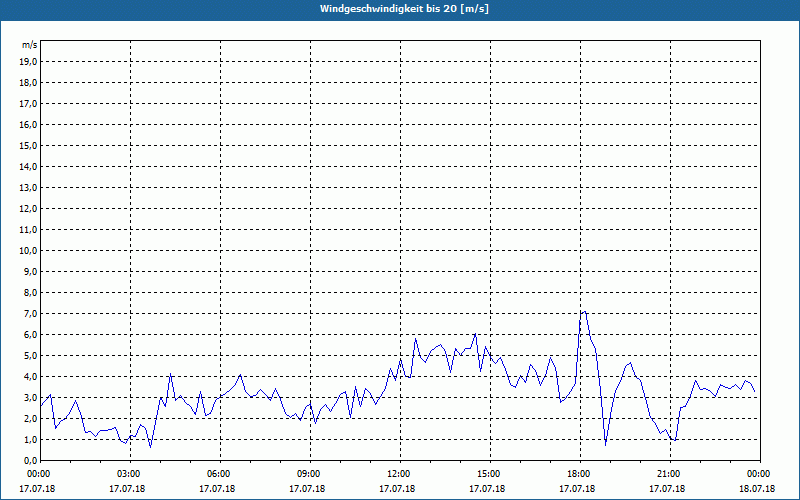The width and height of the screenshot is (800, 500).
Task: Click the 12:00 time axis label
Action: 401,474
